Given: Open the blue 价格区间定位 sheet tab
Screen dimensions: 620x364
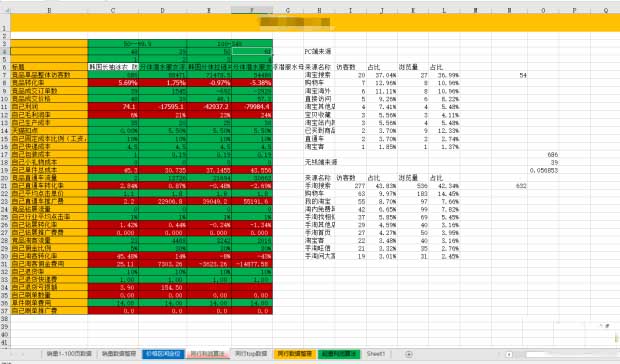Looking at the screenshot, I should tap(163, 354).
